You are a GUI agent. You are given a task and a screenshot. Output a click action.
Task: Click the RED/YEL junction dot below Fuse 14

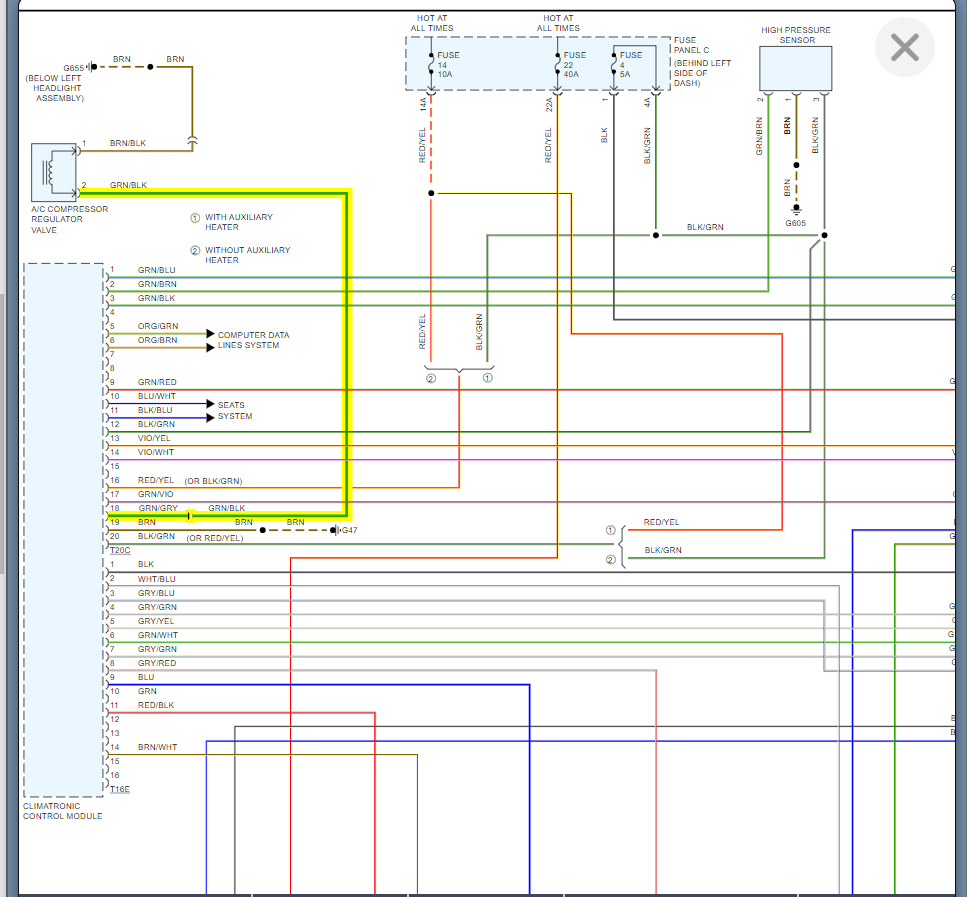point(431,193)
